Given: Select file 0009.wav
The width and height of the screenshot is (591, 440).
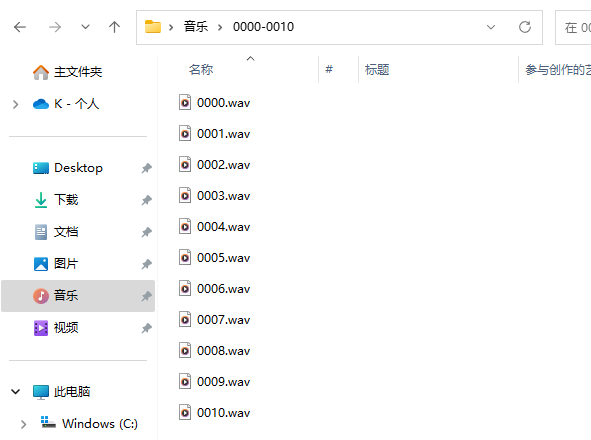Looking at the screenshot, I should click(x=224, y=382).
